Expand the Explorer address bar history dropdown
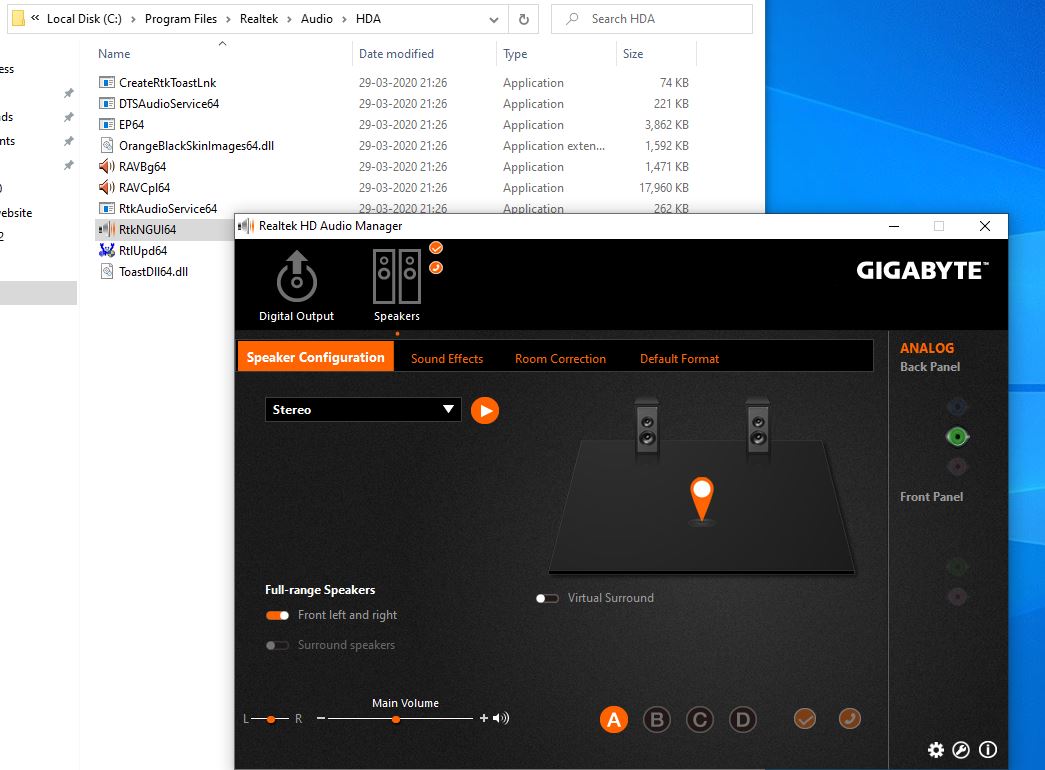 [x=494, y=19]
